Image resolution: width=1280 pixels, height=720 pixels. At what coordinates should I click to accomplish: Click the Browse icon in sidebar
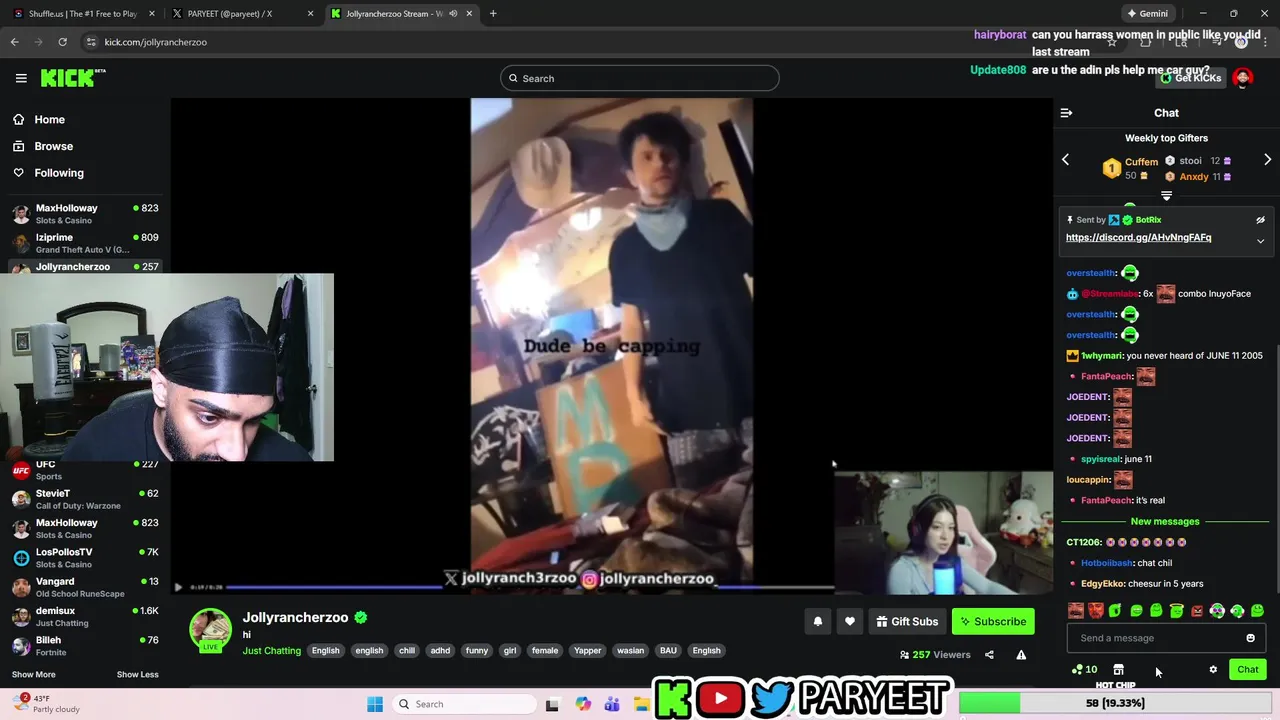(x=19, y=146)
